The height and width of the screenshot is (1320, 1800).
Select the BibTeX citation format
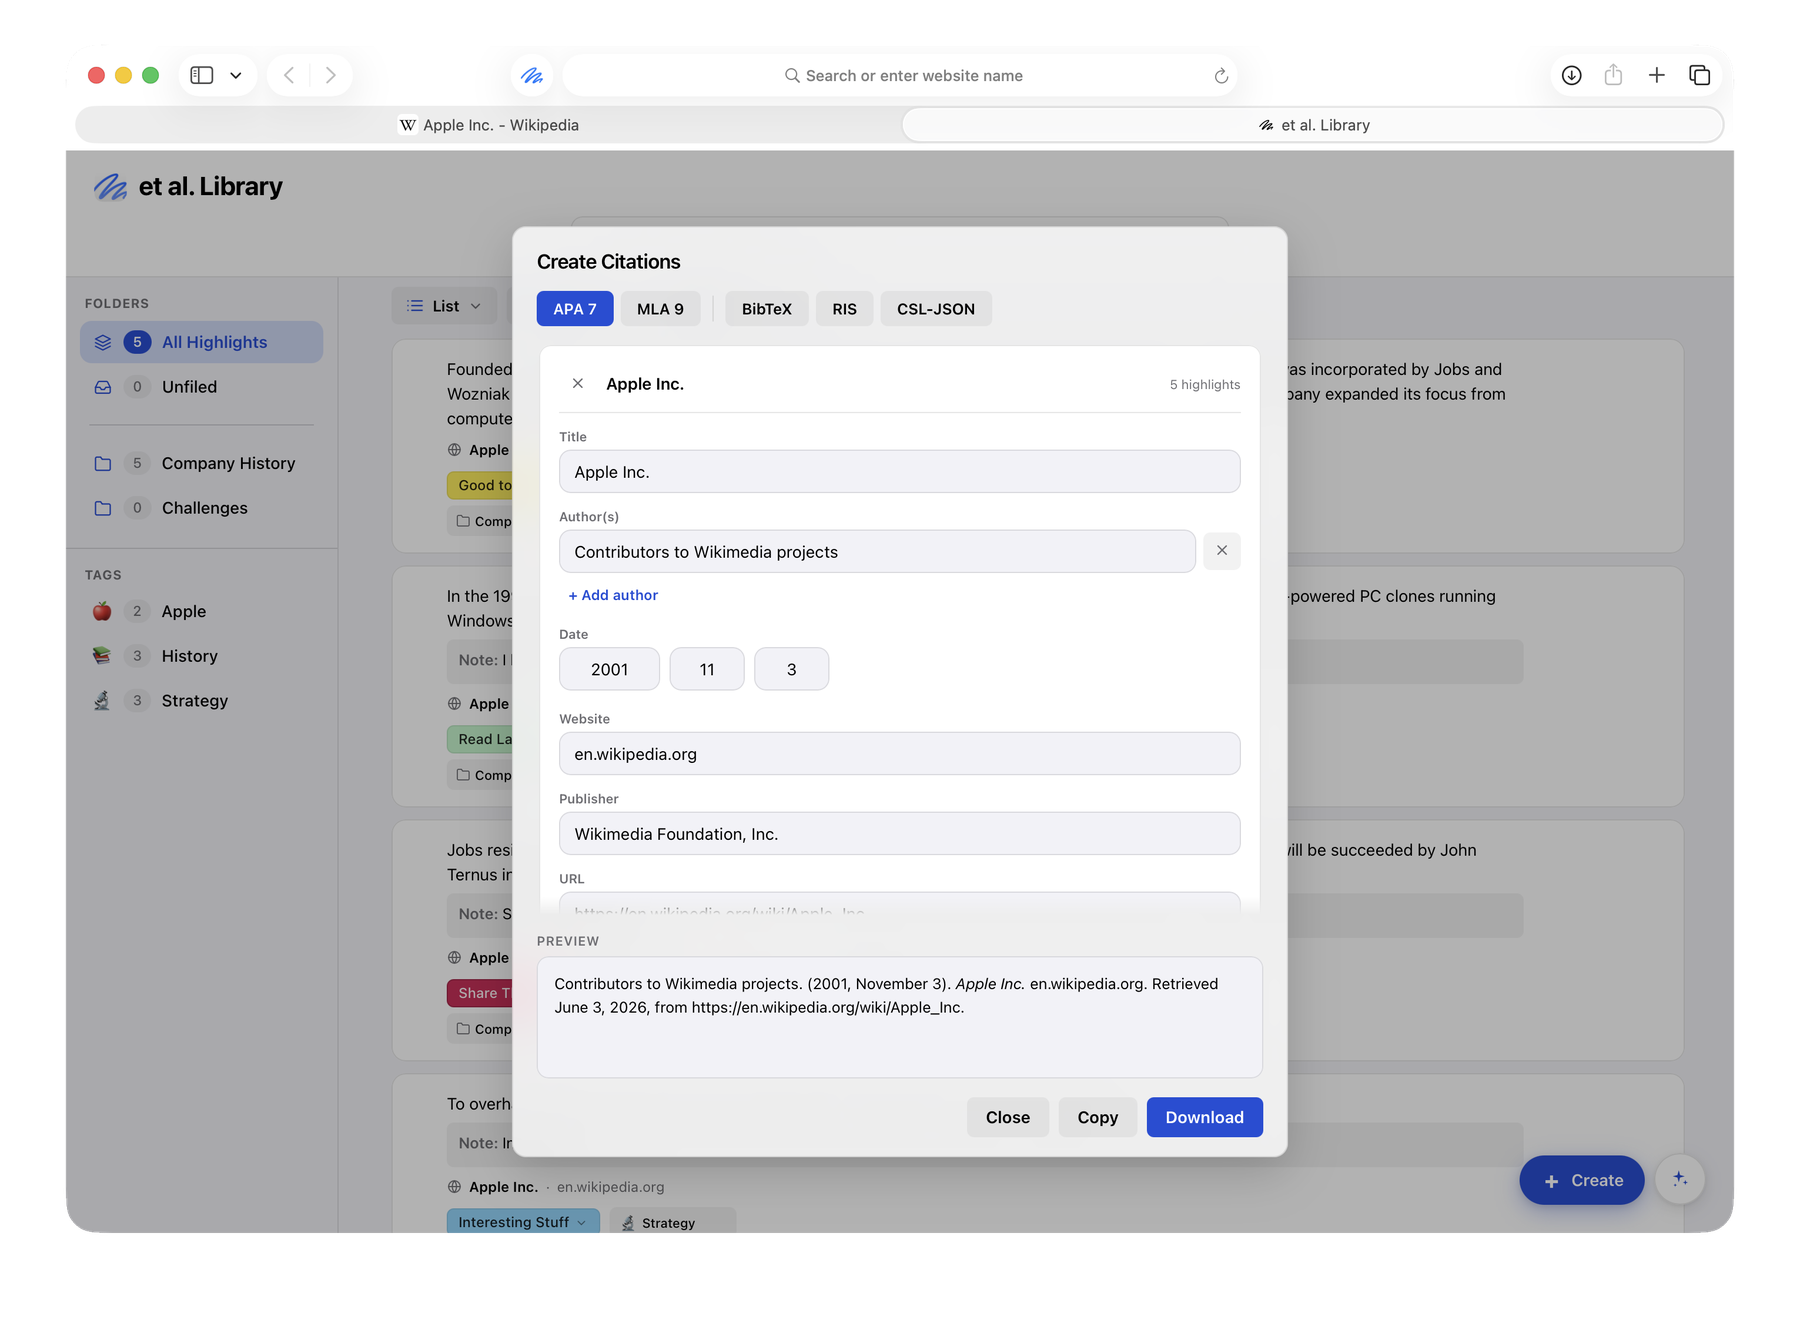click(767, 309)
